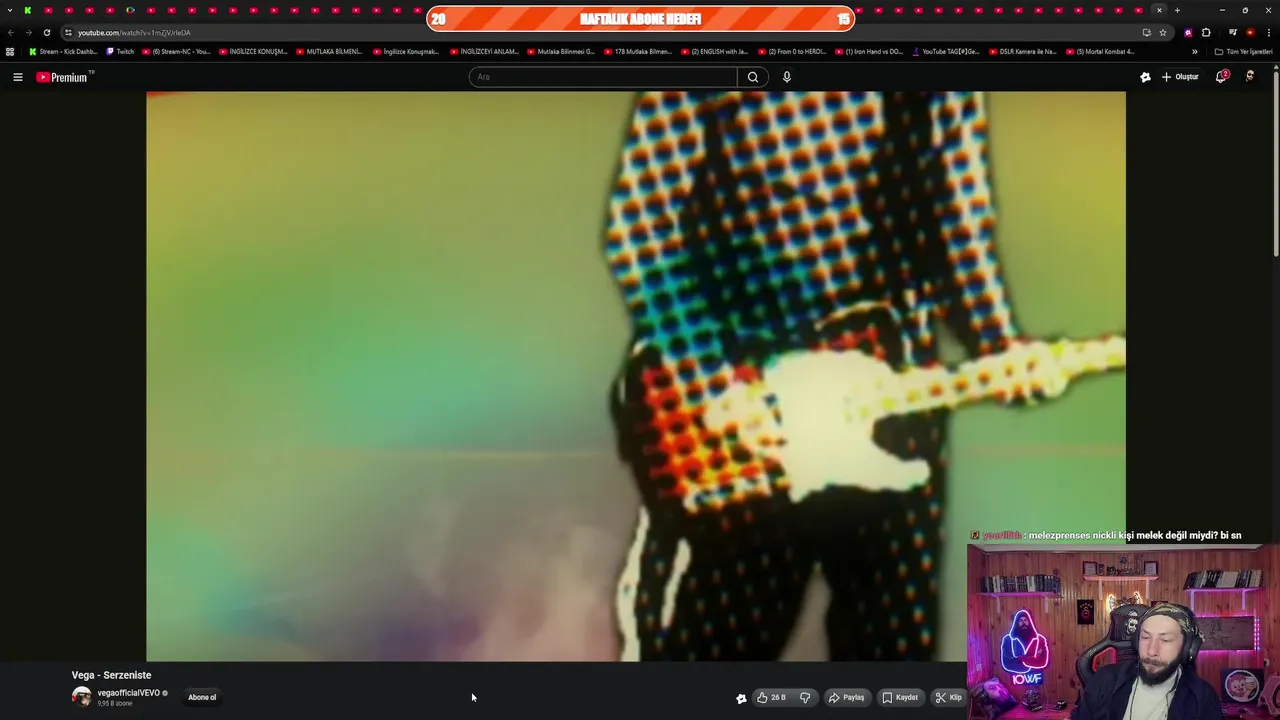Open the vegaofficialVEVO channel avatar
Screen dimensions: 1280x720
pyautogui.click(x=81, y=697)
